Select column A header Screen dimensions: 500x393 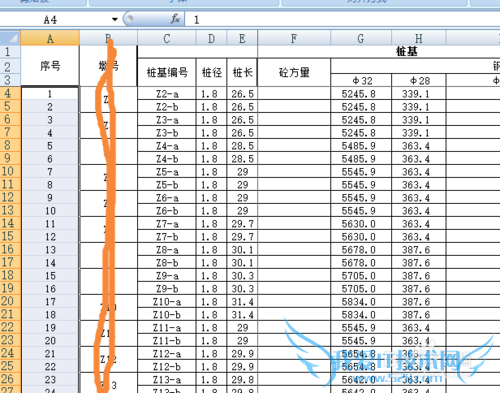(x=50, y=38)
